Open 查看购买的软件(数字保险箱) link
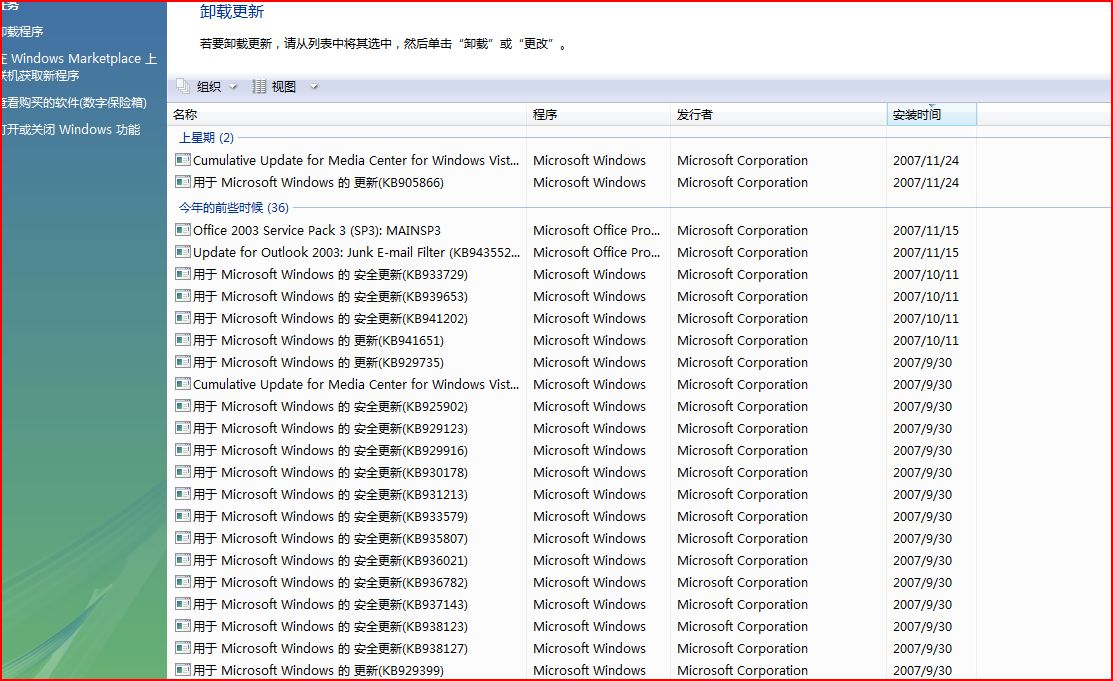Image resolution: width=1113 pixels, height=681 pixels. click(x=74, y=103)
